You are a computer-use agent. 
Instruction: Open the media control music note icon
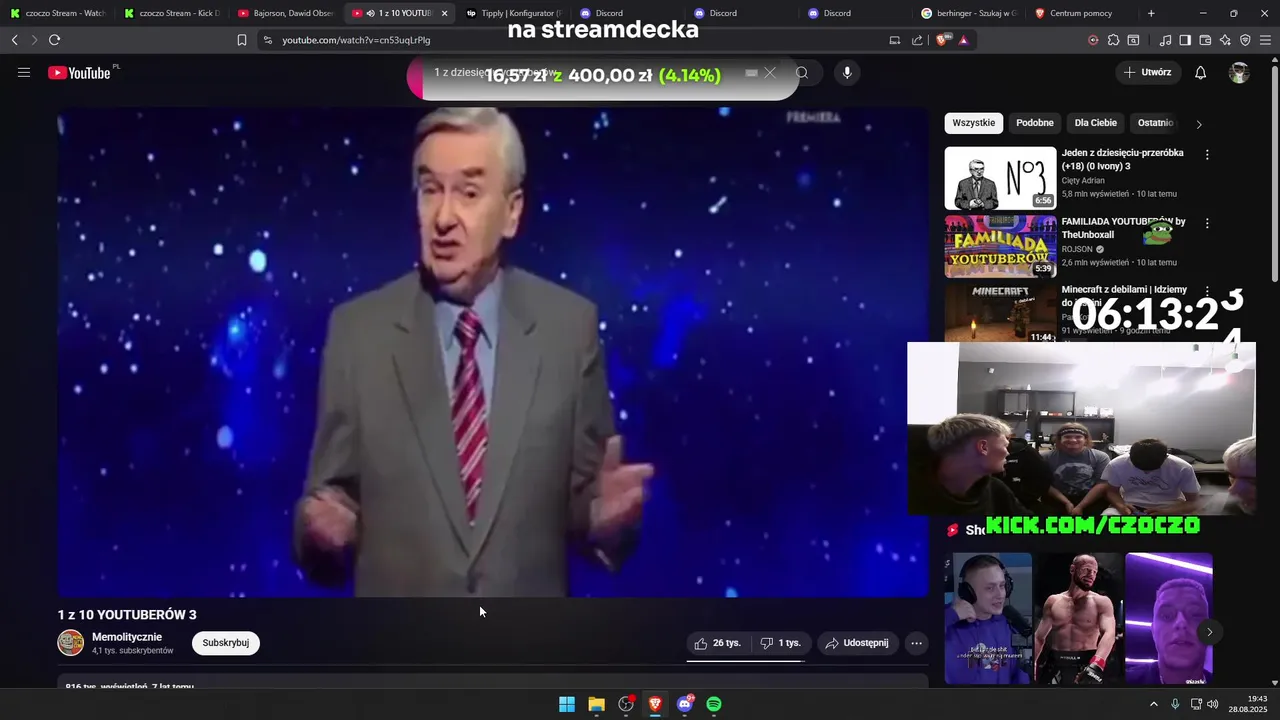pos(1165,40)
